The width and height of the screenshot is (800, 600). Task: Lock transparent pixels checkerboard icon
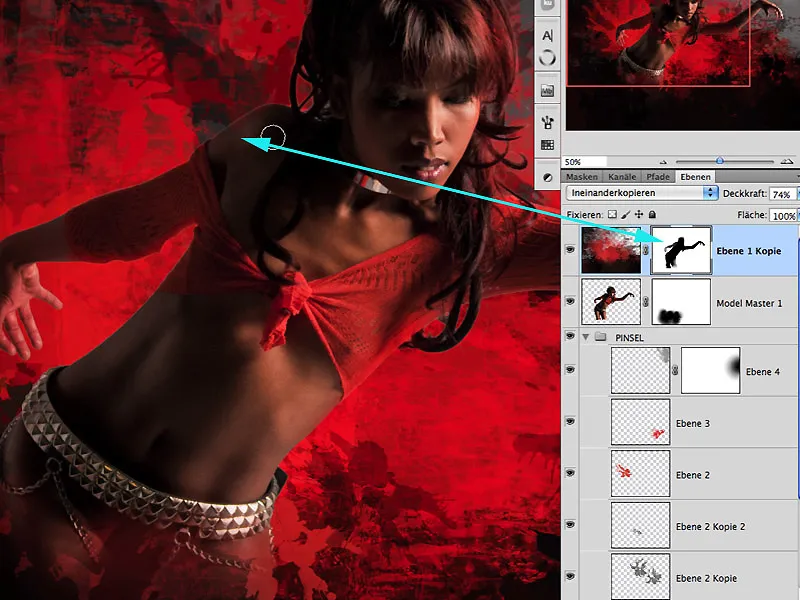pos(612,215)
